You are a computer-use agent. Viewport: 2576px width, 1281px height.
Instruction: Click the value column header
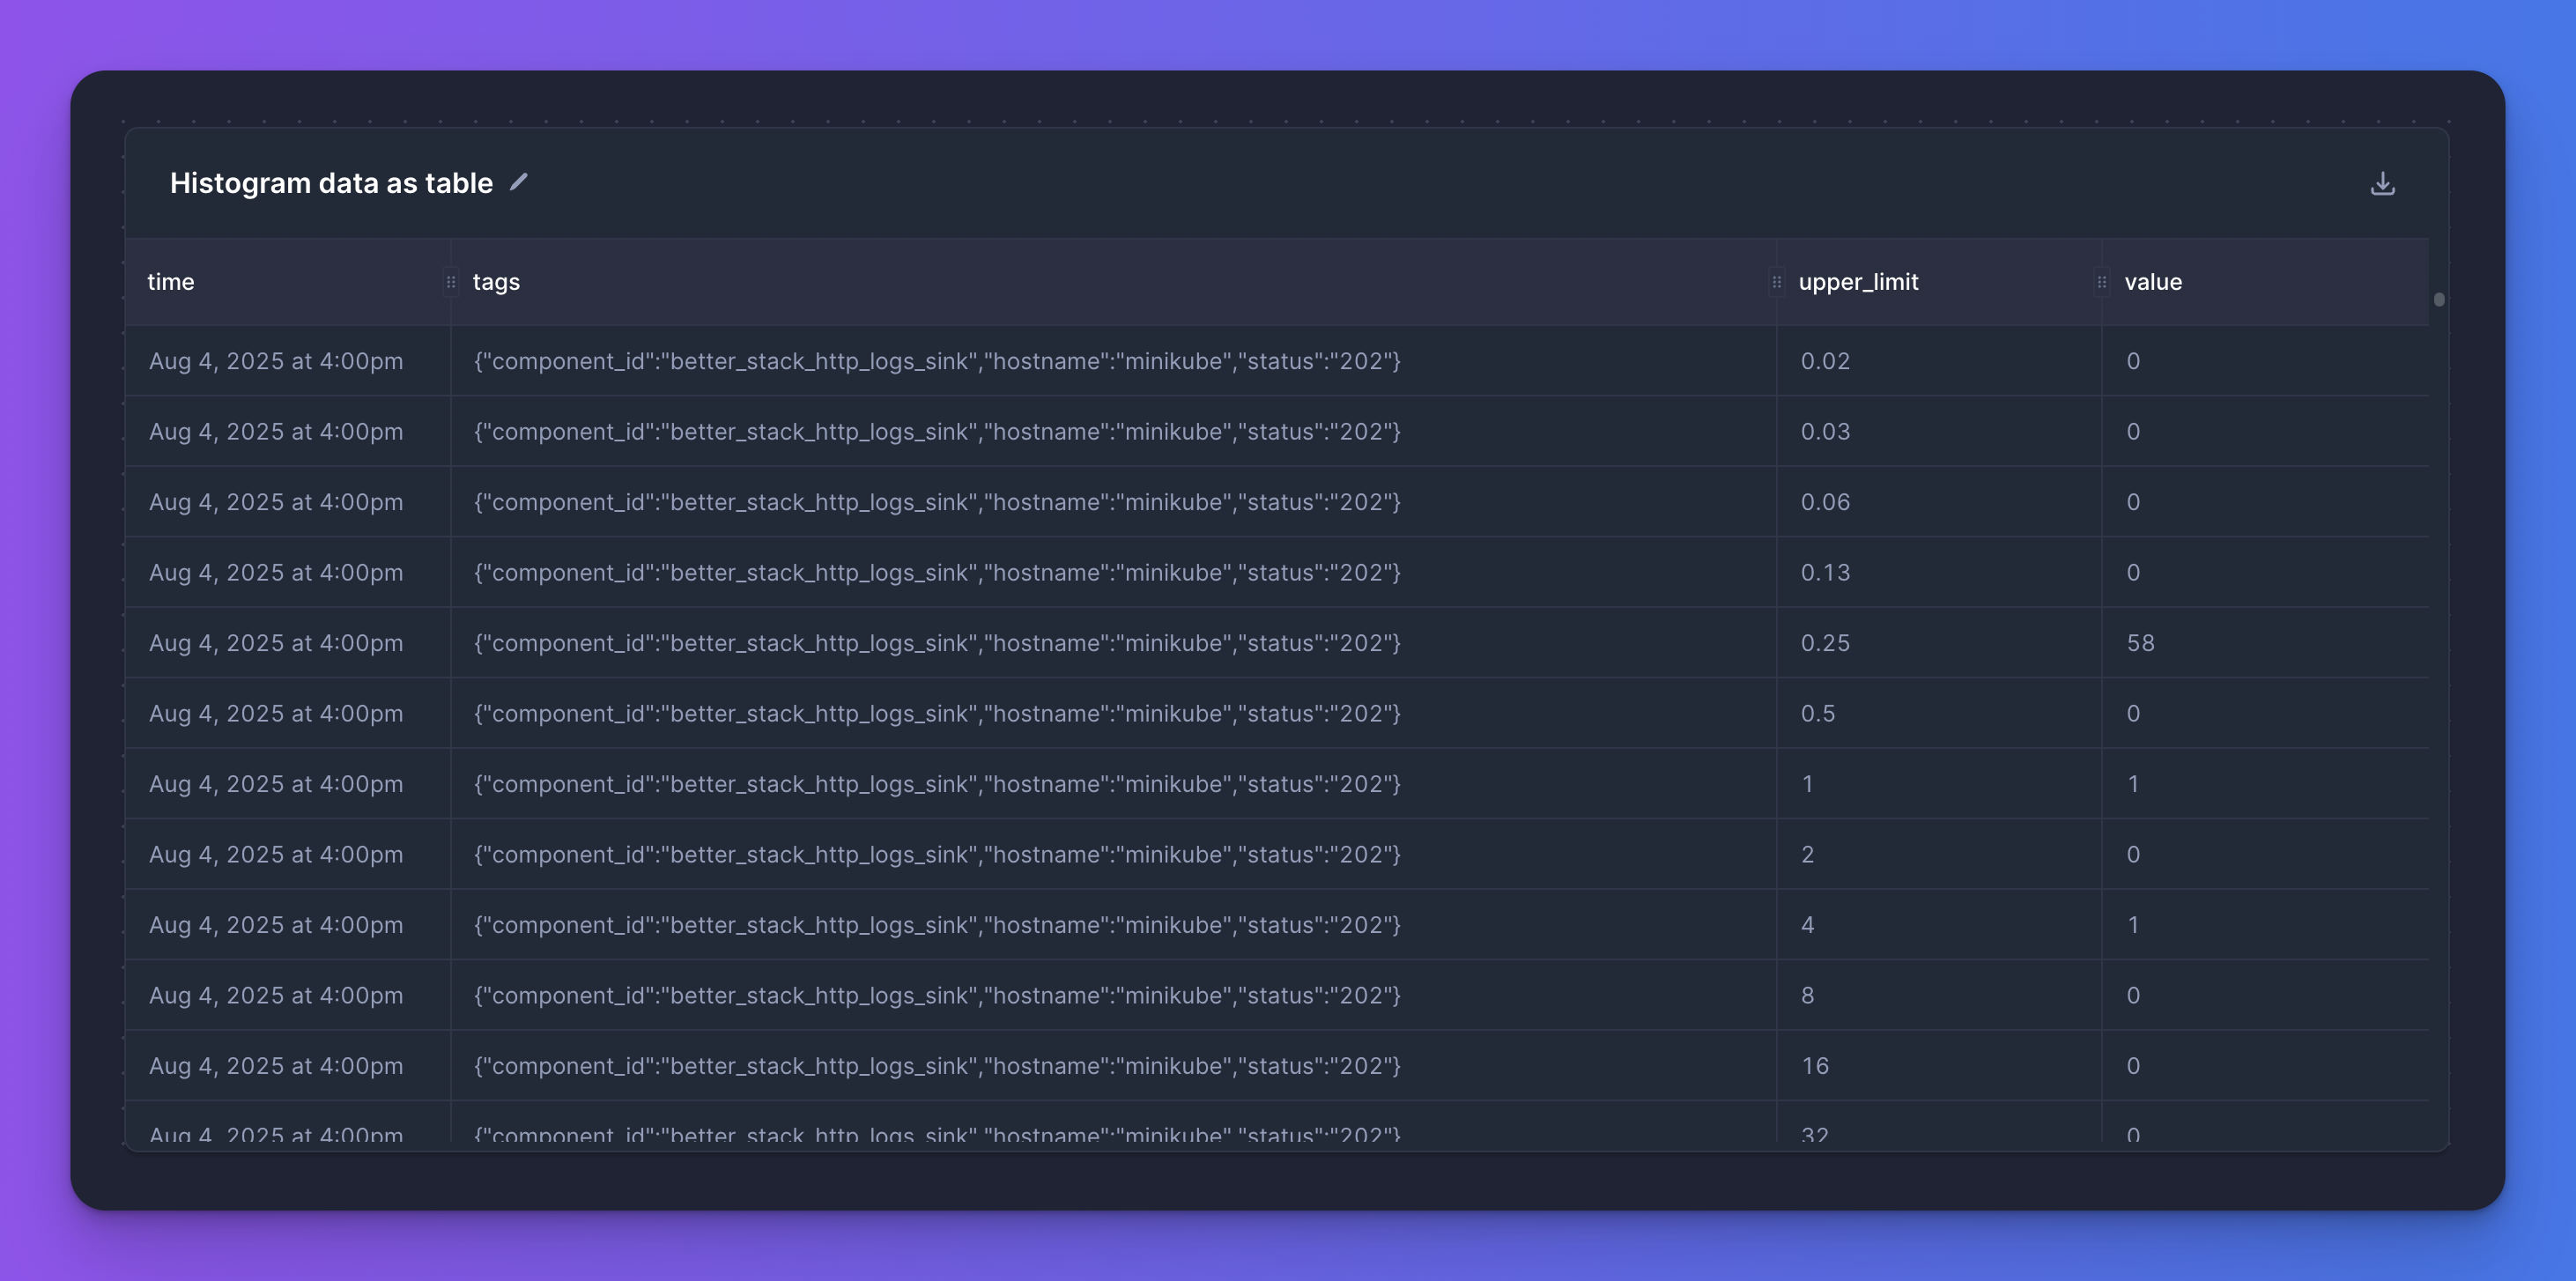click(x=2153, y=282)
